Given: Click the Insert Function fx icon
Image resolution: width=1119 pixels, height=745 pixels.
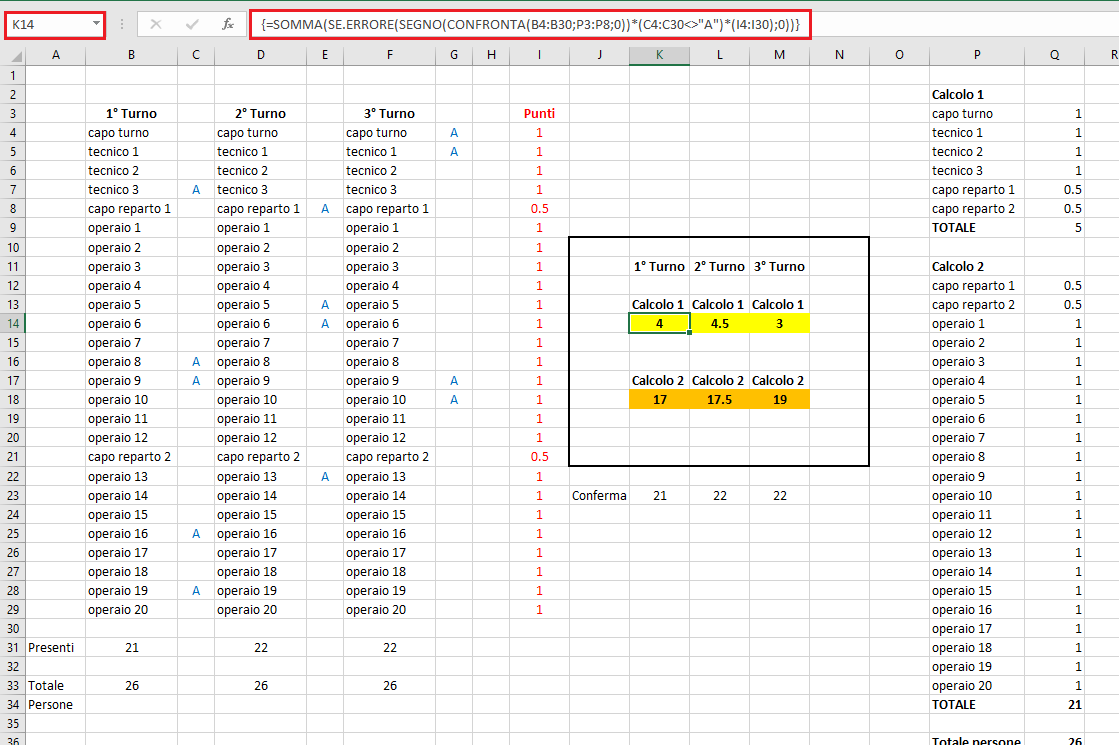Looking at the screenshot, I should (228, 24).
